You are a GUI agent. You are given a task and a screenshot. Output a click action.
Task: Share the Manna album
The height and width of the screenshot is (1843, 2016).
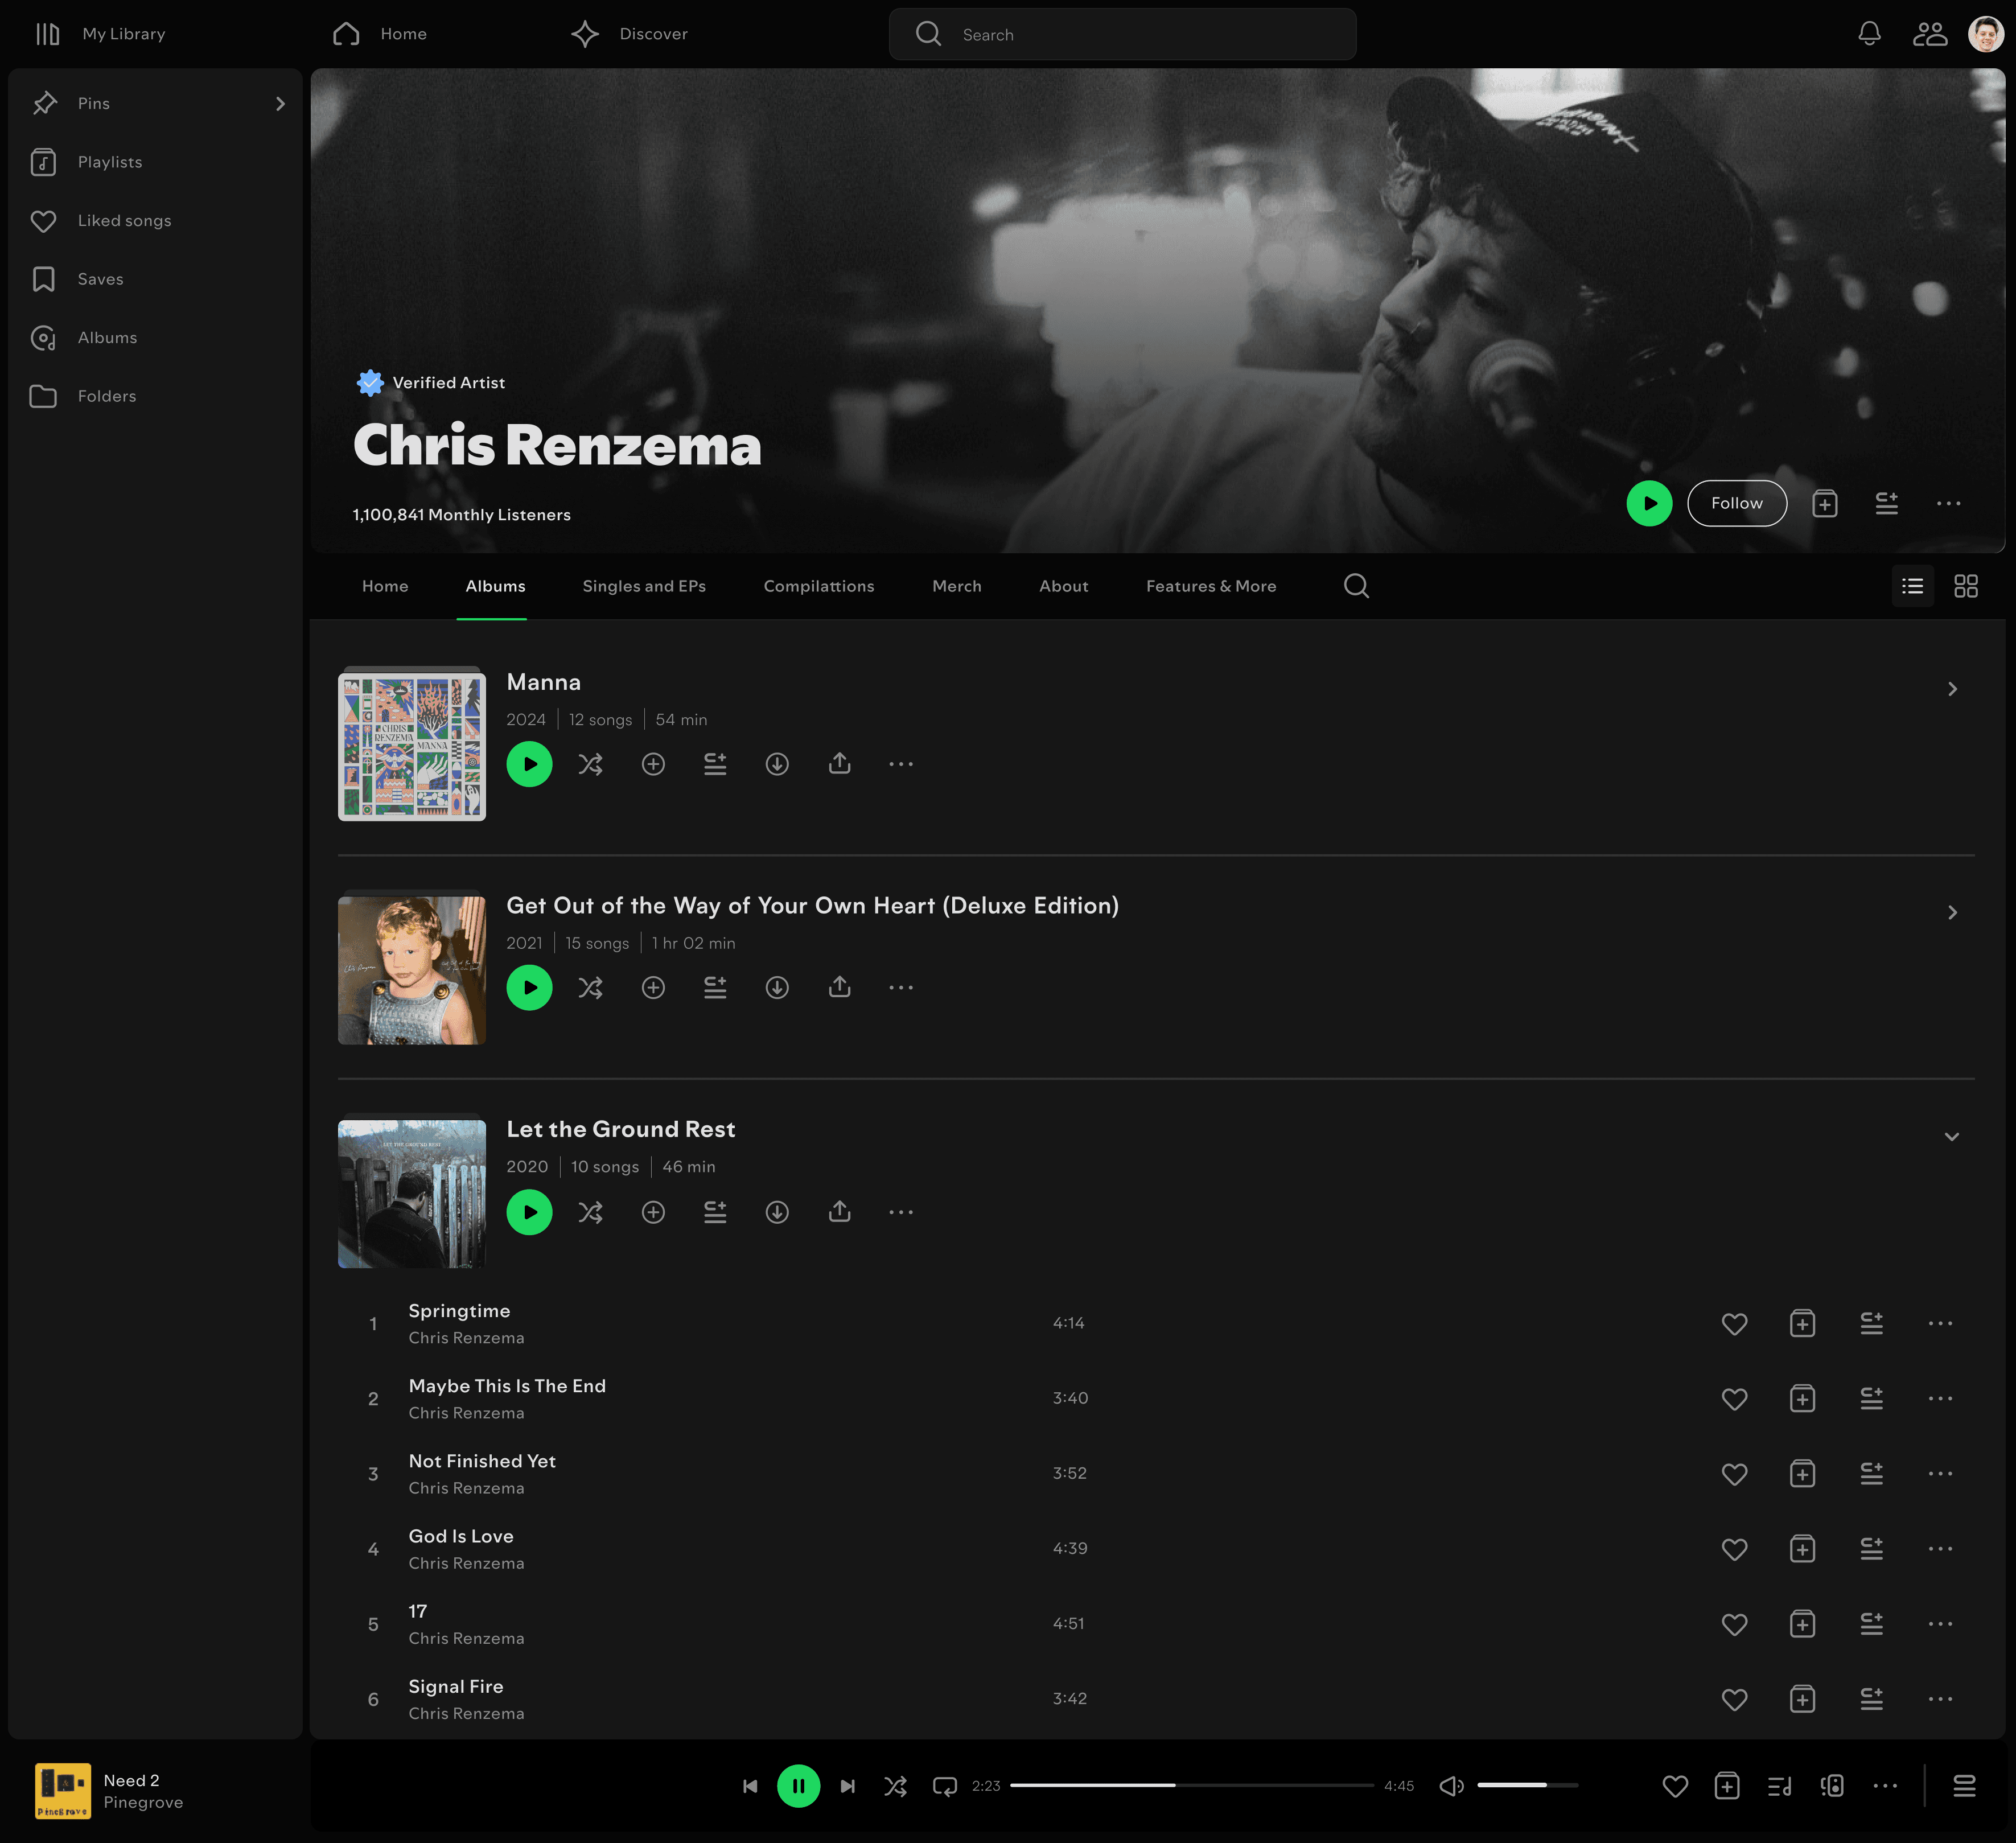coord(839,763)
